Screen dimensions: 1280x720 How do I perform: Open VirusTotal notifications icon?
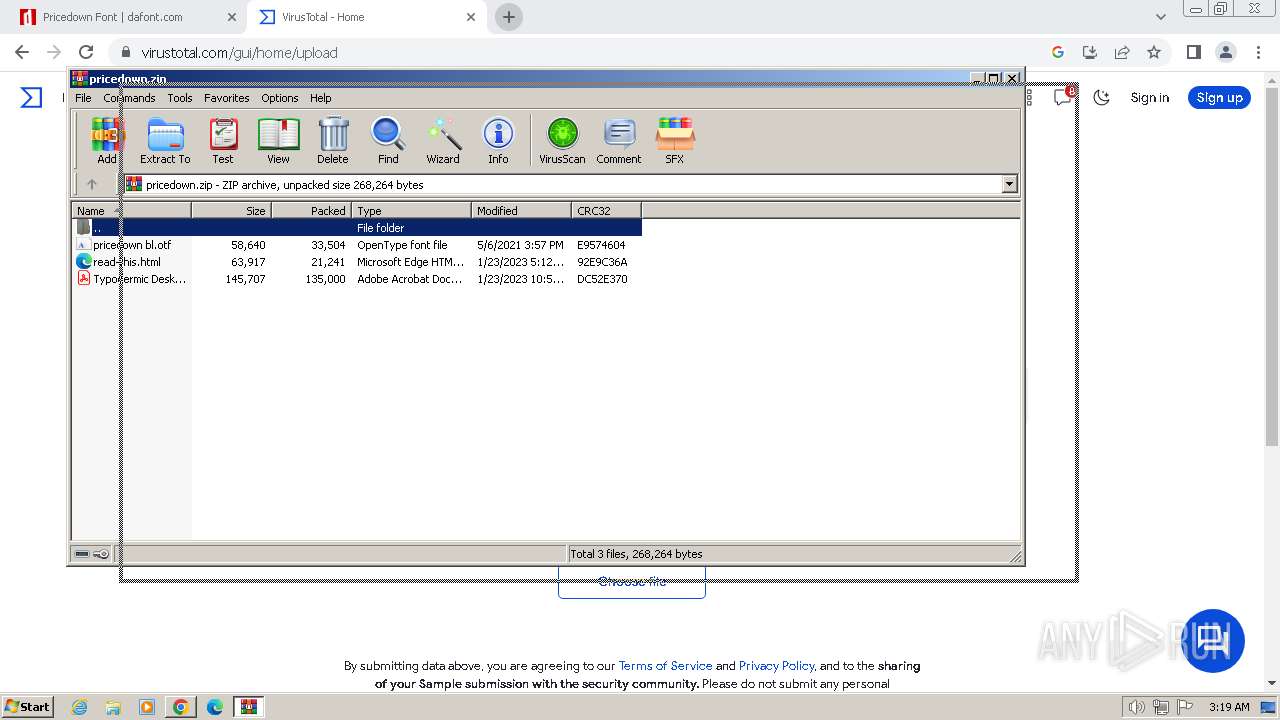[x=1063, y=96]
